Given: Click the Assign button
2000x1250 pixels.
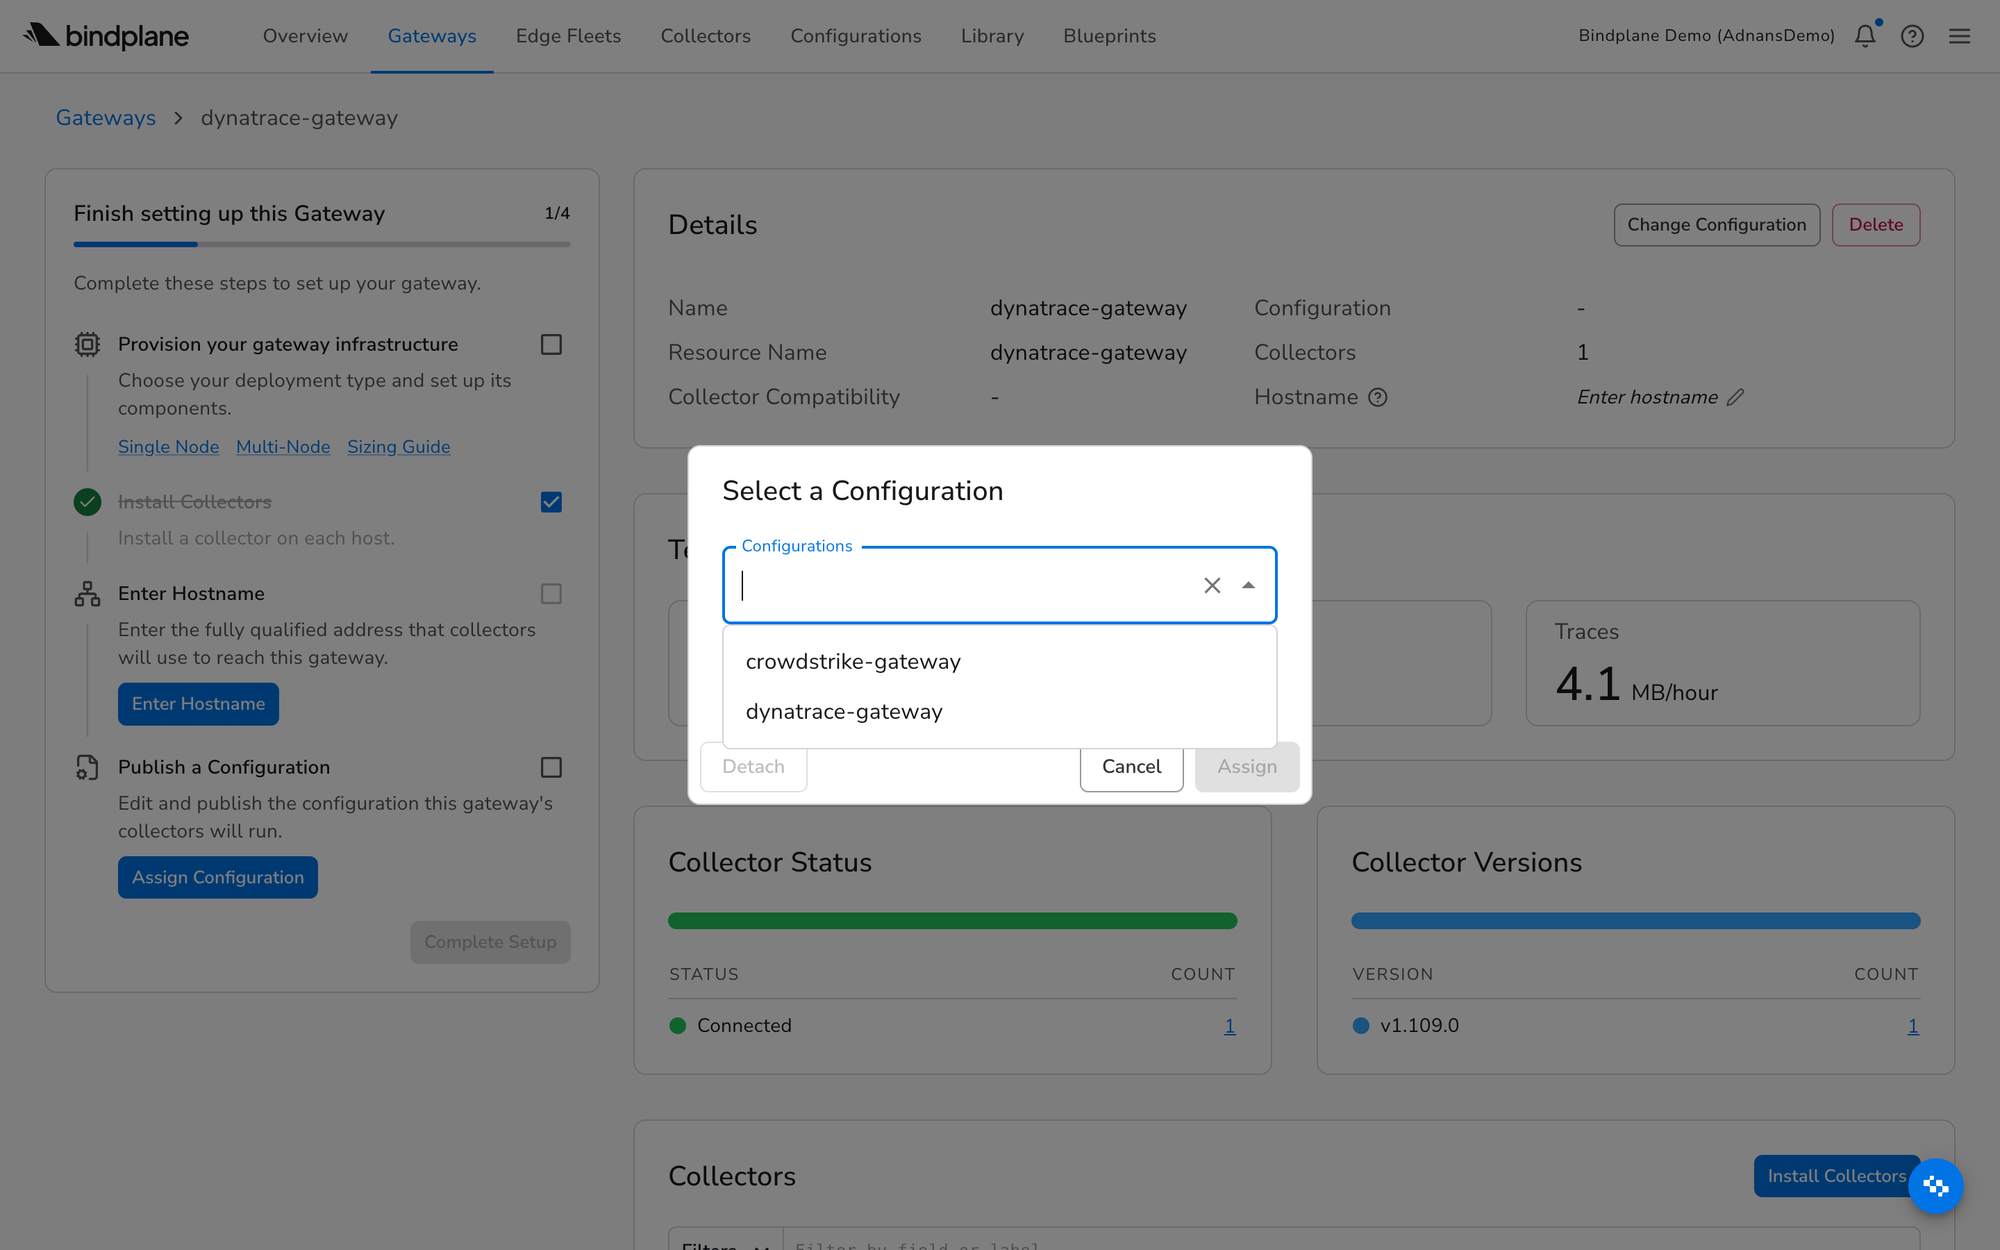Looking at the screenshot, I should click(x=1247, y=767).
